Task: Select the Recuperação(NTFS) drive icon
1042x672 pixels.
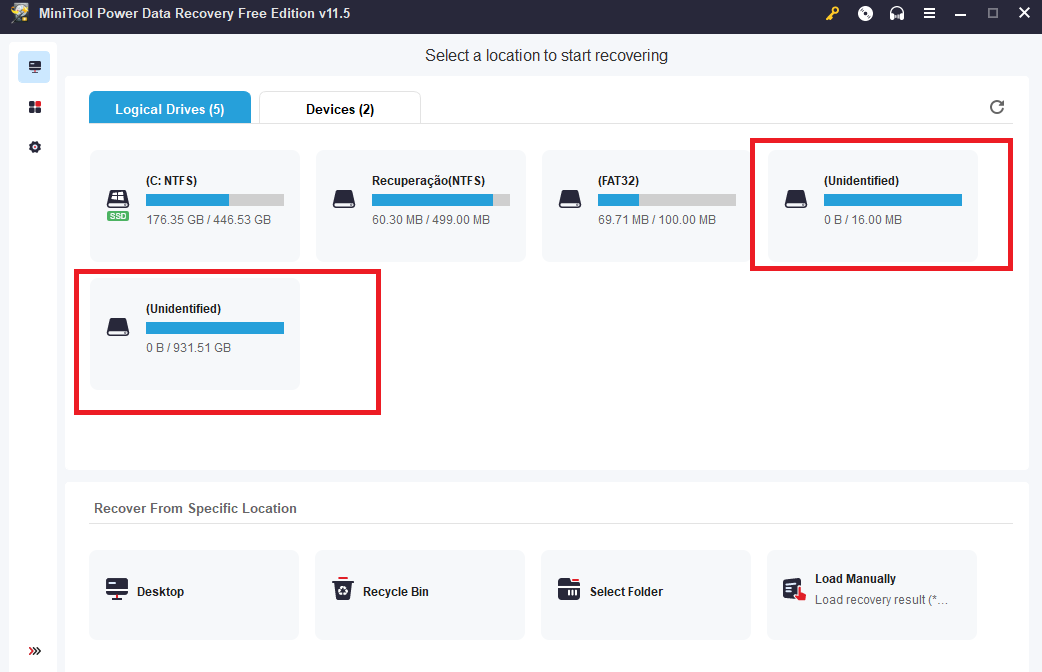Action: tap(344, 199)
